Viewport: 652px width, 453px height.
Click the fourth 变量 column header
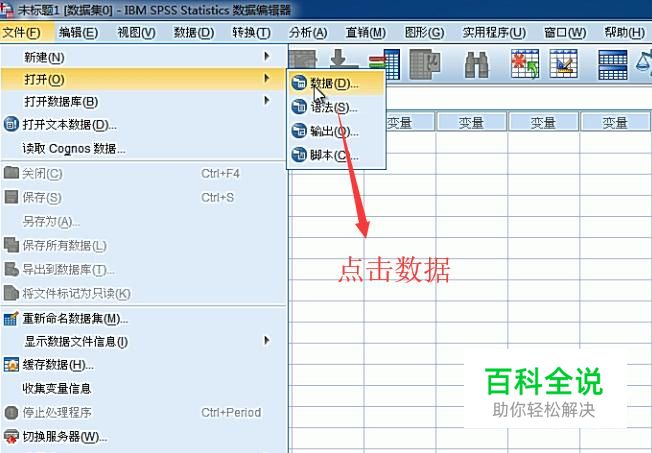615,122
